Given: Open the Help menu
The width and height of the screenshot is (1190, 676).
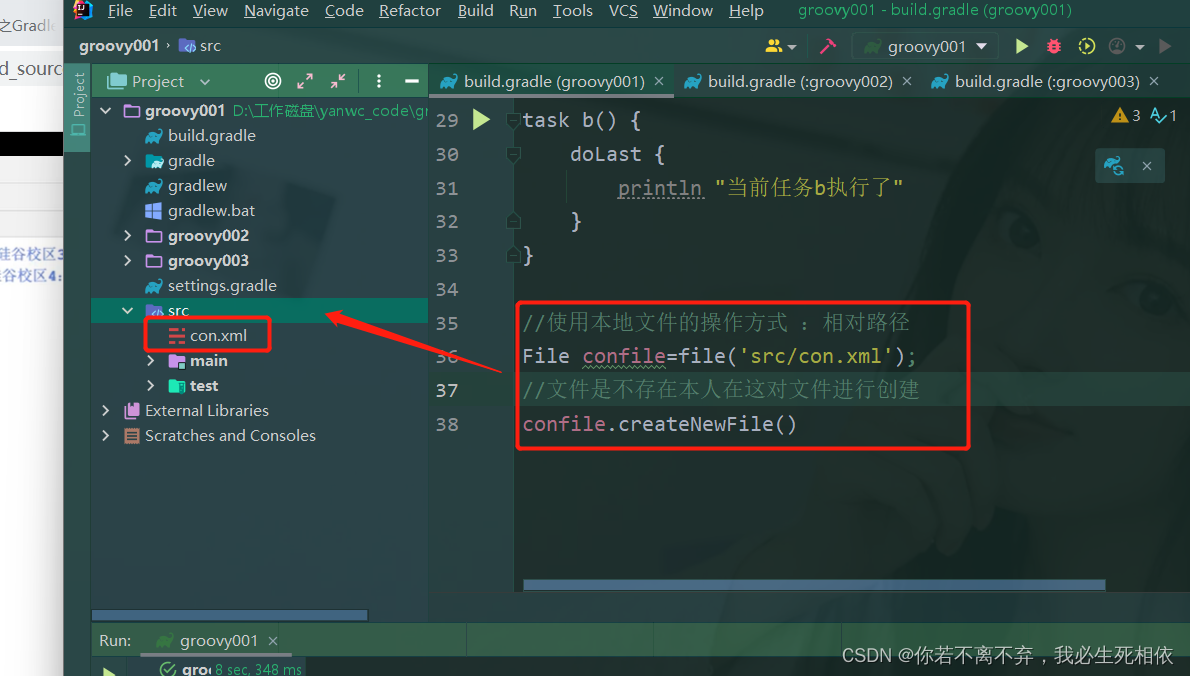Looking at the screenshot, I should coord(746,11).
